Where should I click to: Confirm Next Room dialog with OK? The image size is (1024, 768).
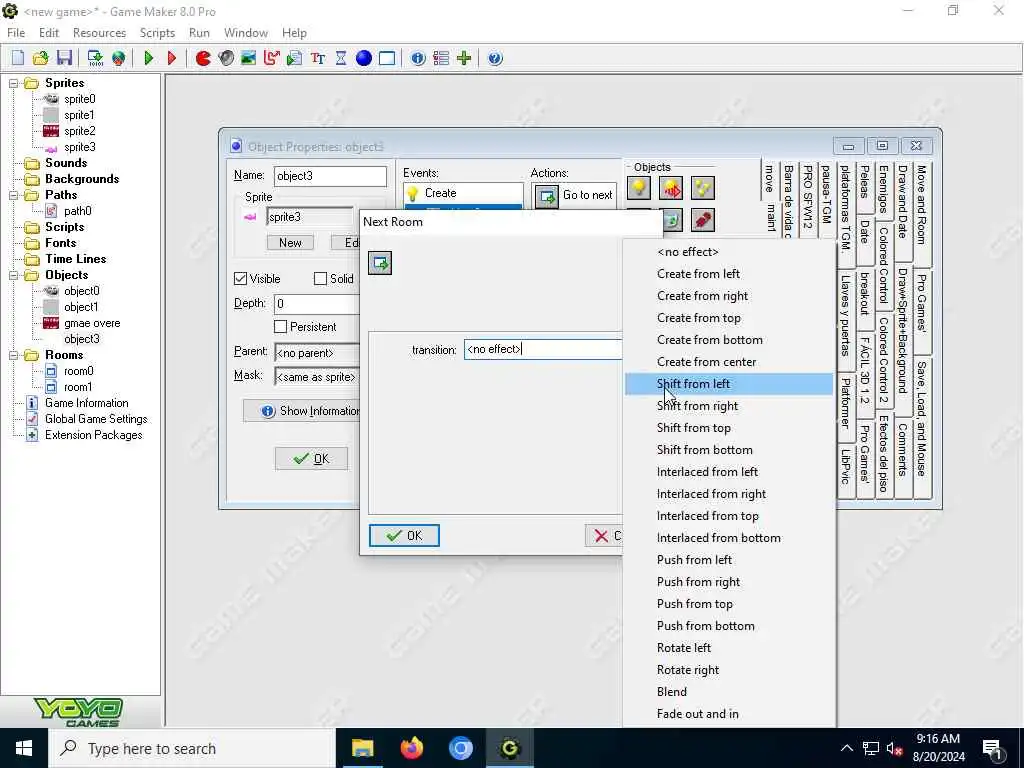(404, 536)
